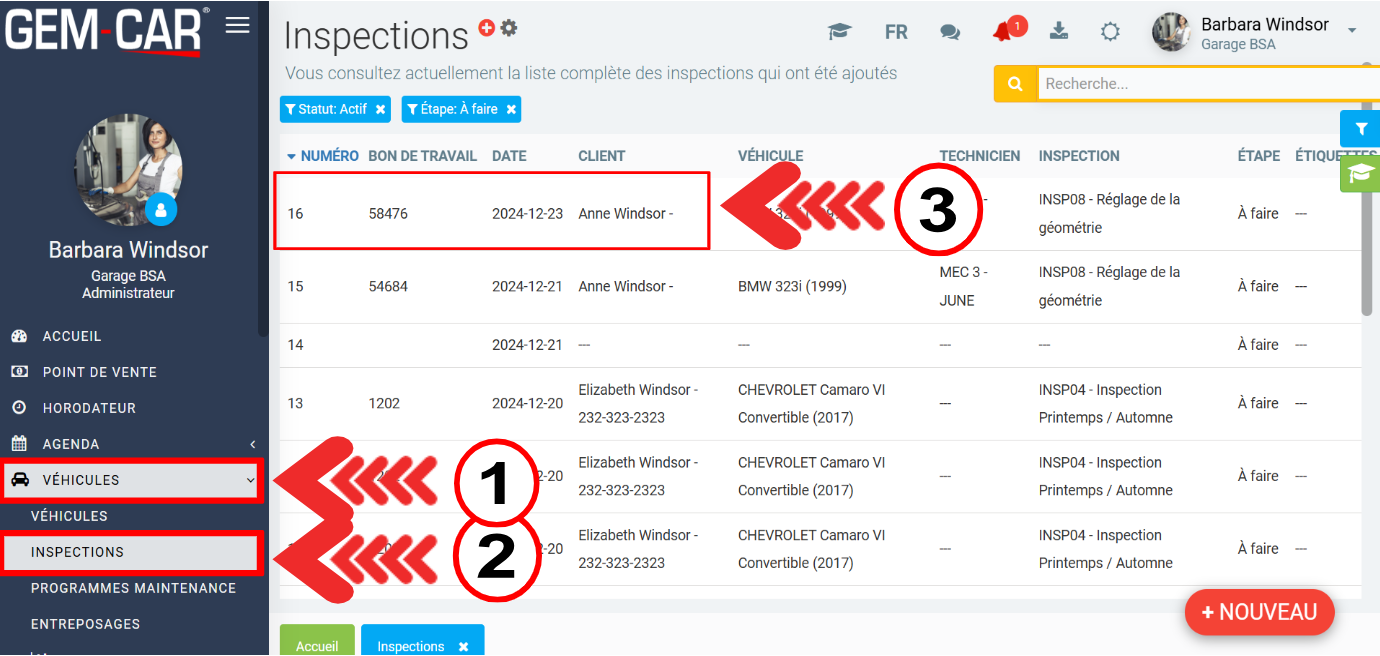Click the yellow search magnifier icon
Image resolution: width=1380 pixels, height=656 pixels.
(1015, 84)
